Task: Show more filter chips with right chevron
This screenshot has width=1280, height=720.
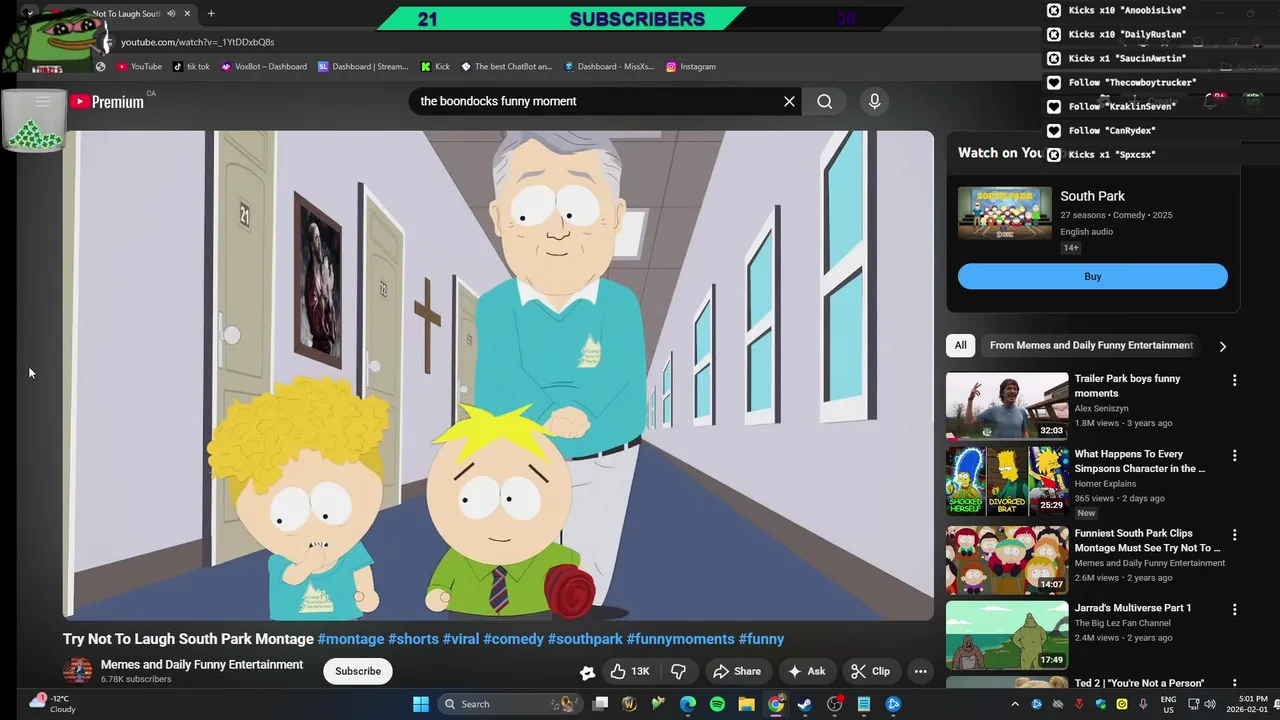Action: click(x=1222, y=346)
